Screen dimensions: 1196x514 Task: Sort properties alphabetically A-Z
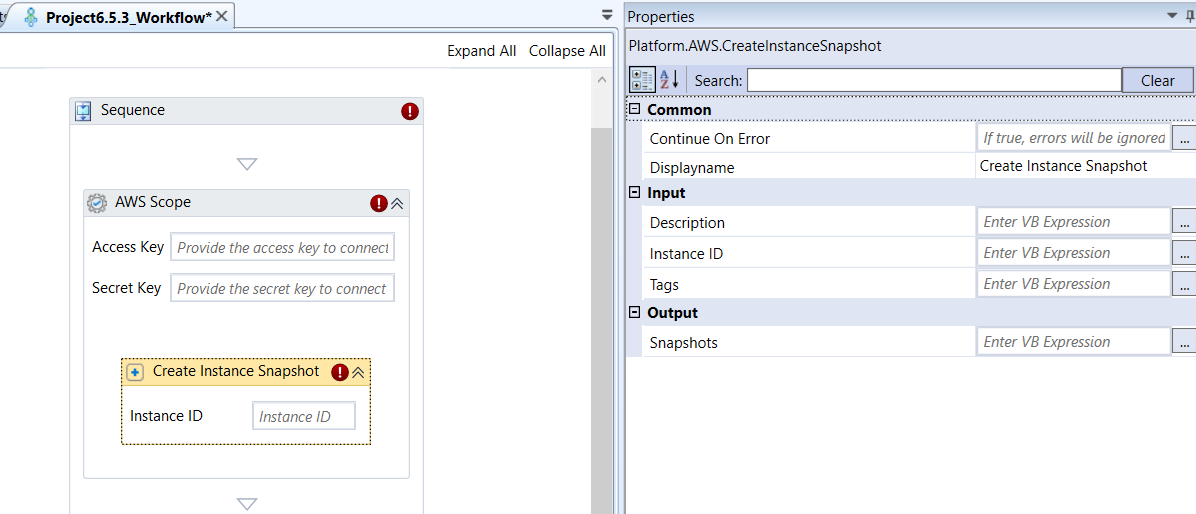tap(669, 80)
